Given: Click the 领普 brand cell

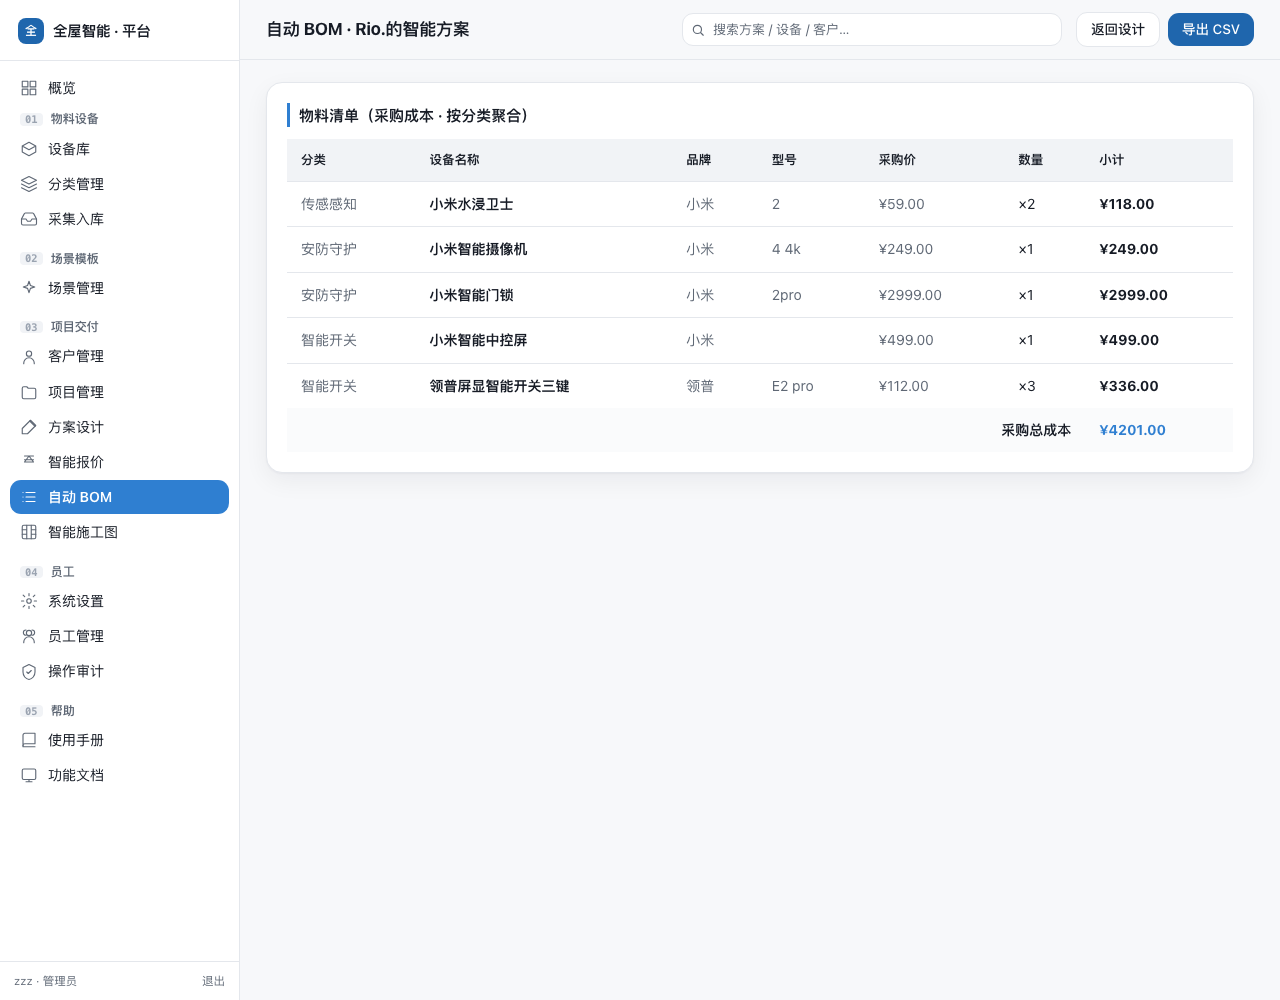Looking at the screenshot, I should point(700,386).
